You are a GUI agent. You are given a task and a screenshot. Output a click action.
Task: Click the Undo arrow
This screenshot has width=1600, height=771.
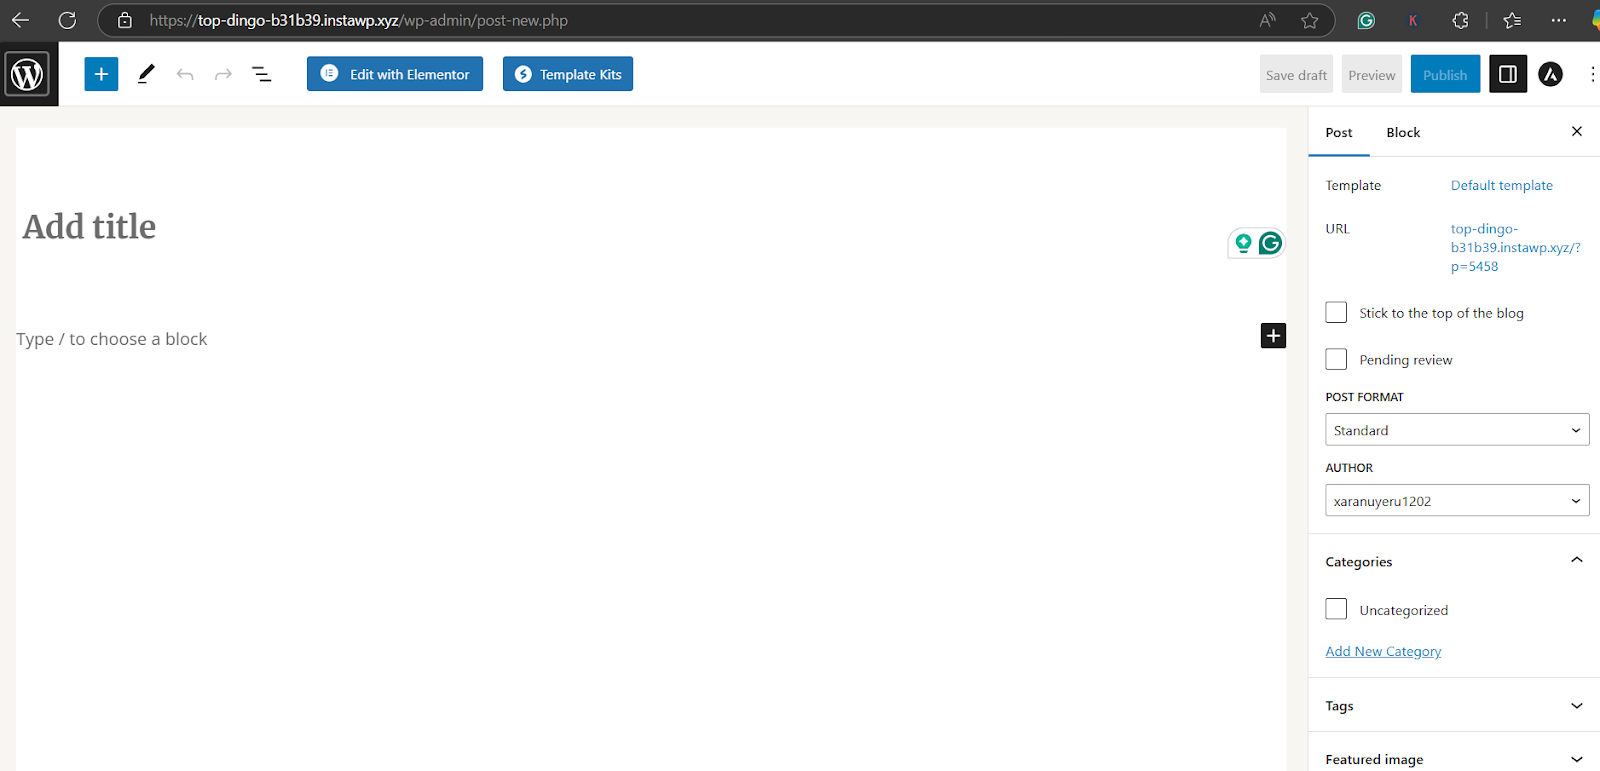point(185,74)
